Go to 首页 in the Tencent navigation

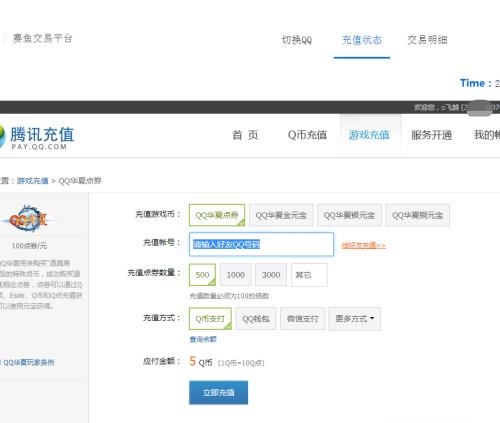[245, 135]
